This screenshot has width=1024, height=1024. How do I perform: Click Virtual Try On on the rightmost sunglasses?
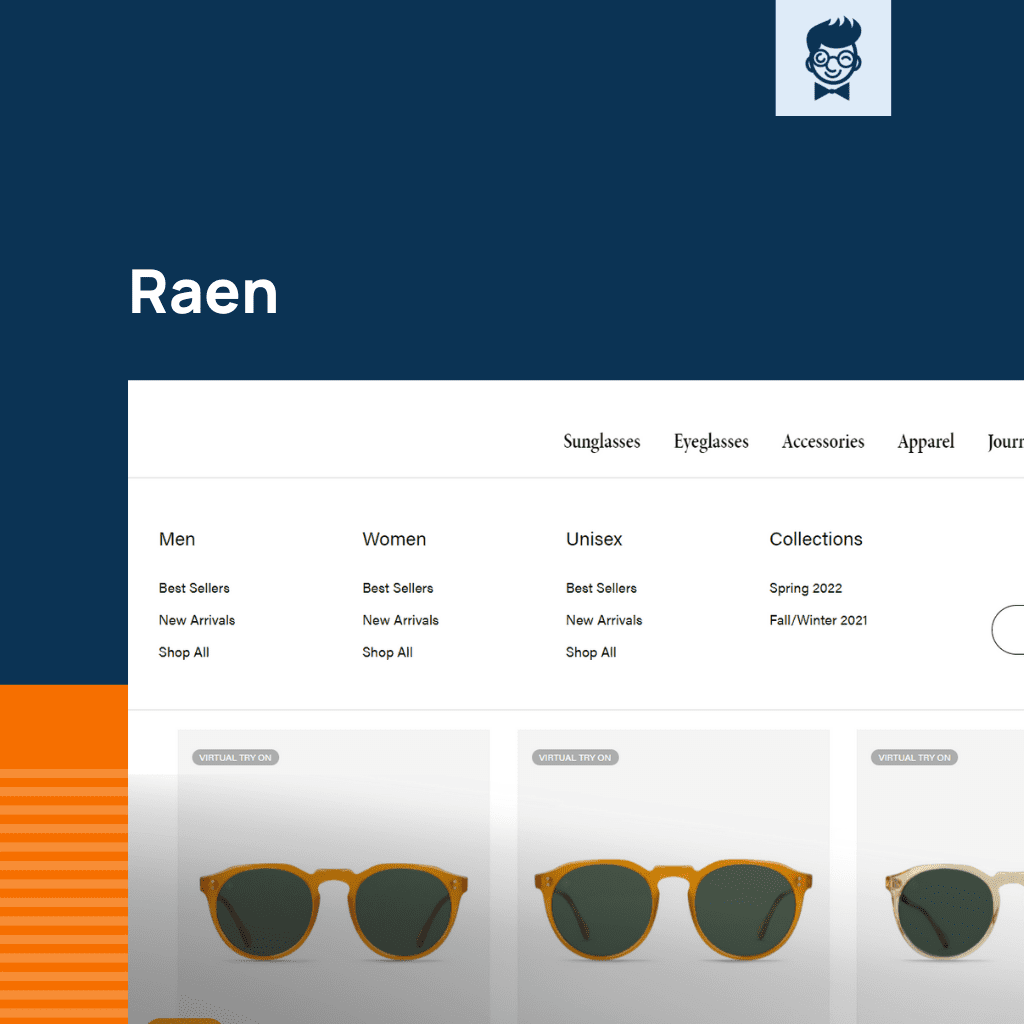coord(914,757)
